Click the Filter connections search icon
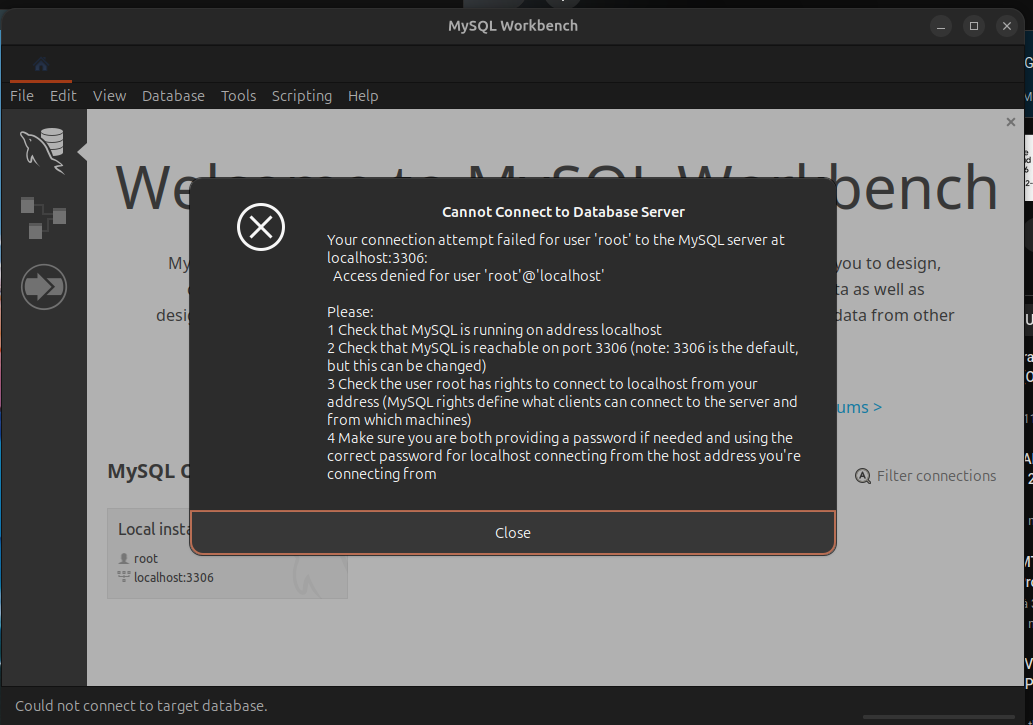Viewport: 1033px width, 725px height. tap(862, 476)
